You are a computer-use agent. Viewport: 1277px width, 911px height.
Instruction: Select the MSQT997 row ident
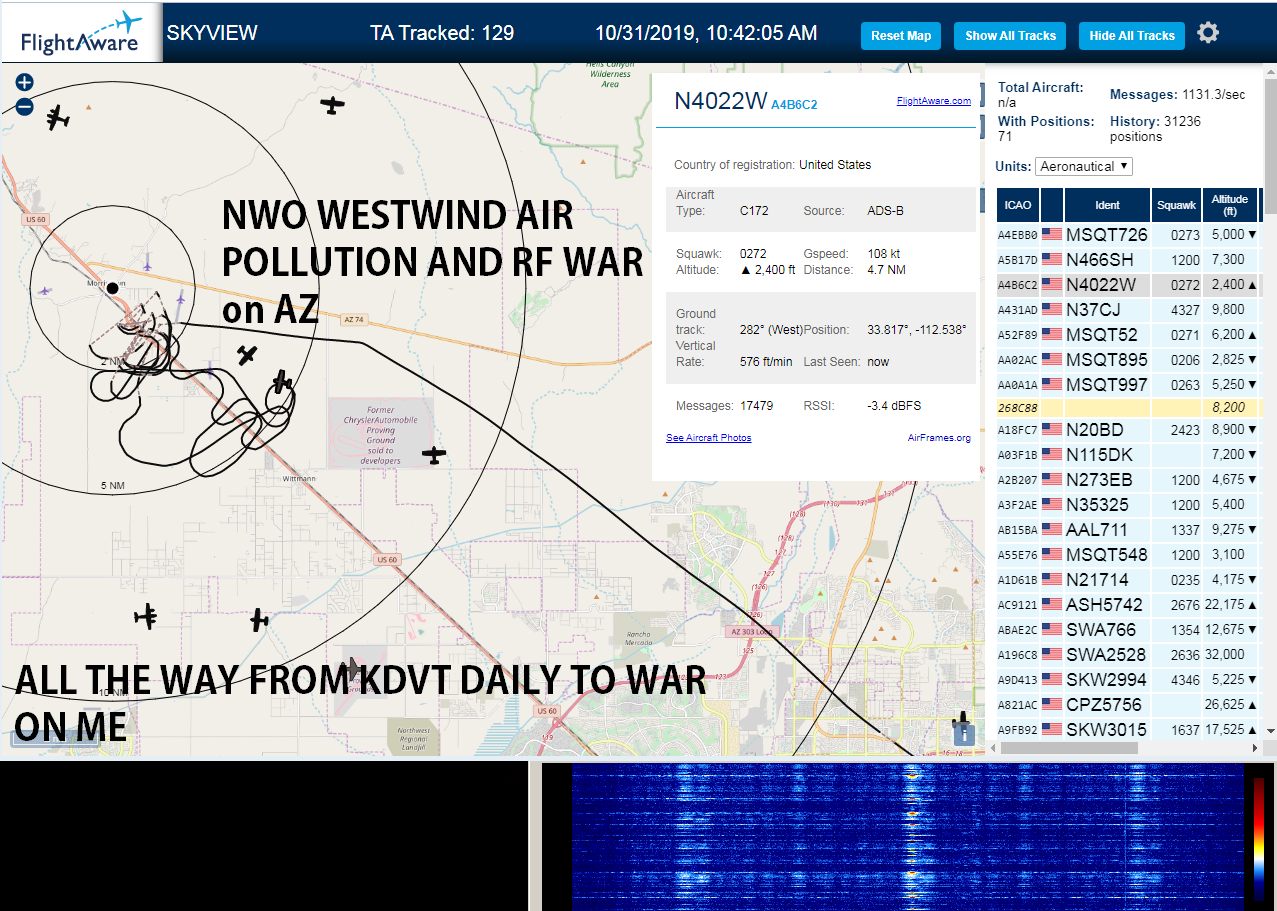click(x=1107, y=385)
